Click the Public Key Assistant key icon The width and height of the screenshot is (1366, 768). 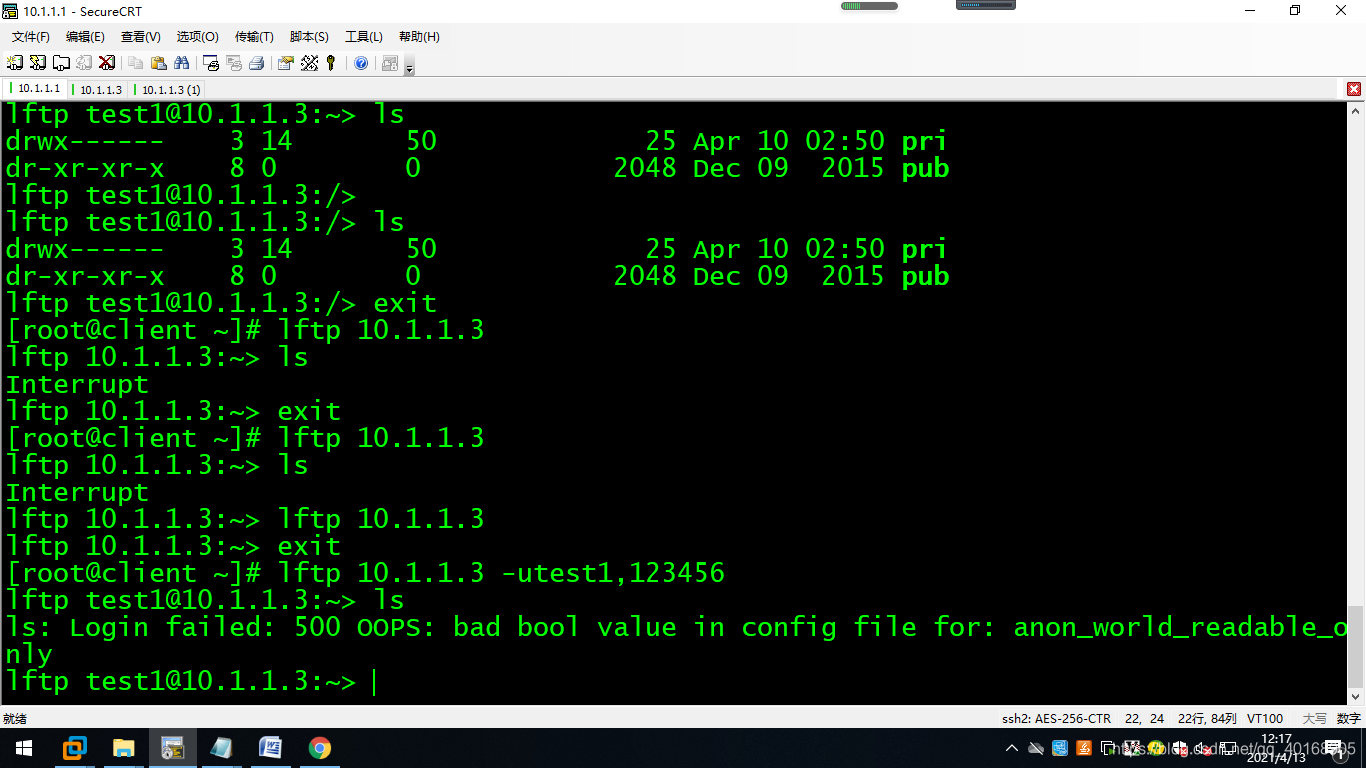[331, 63]
